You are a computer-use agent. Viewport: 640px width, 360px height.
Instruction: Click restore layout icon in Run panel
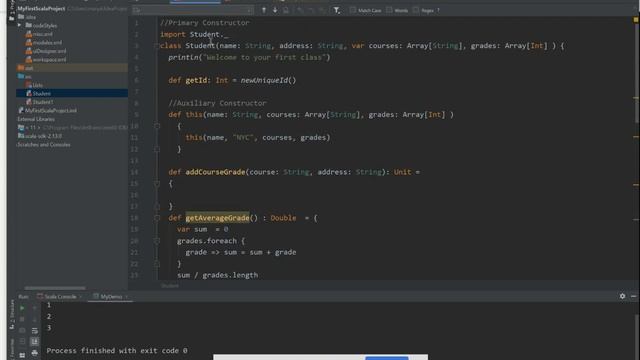pyautogui.click(x=22, y=355)
